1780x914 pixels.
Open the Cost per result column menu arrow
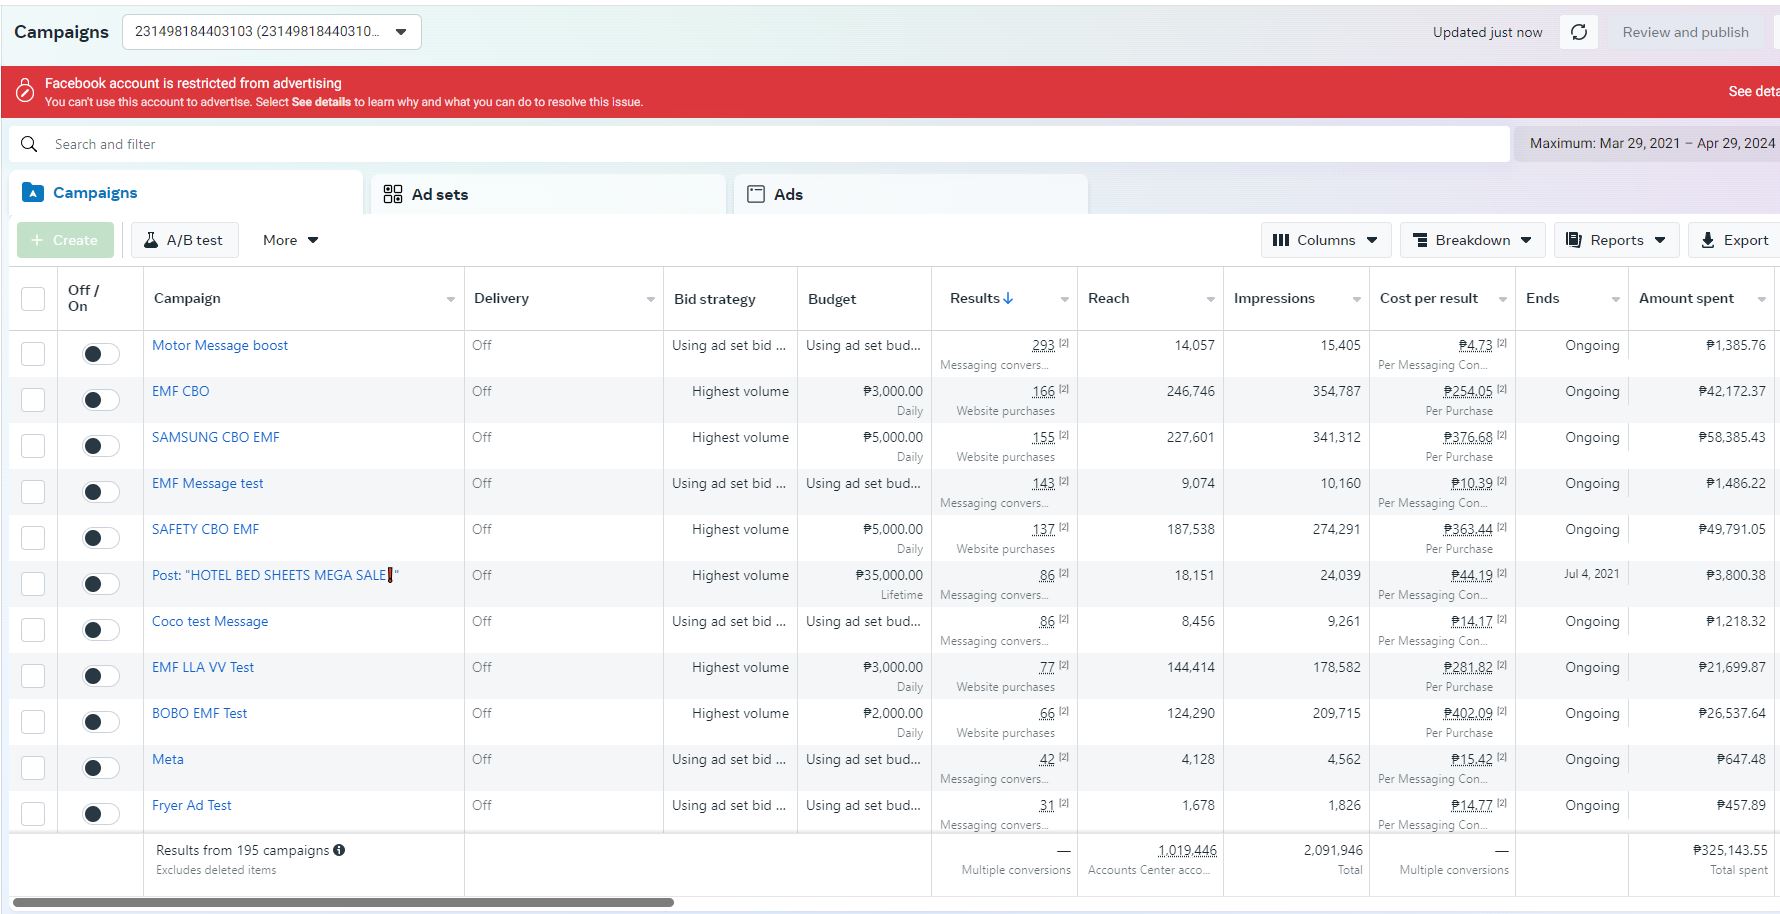(x=1502, y=299)
